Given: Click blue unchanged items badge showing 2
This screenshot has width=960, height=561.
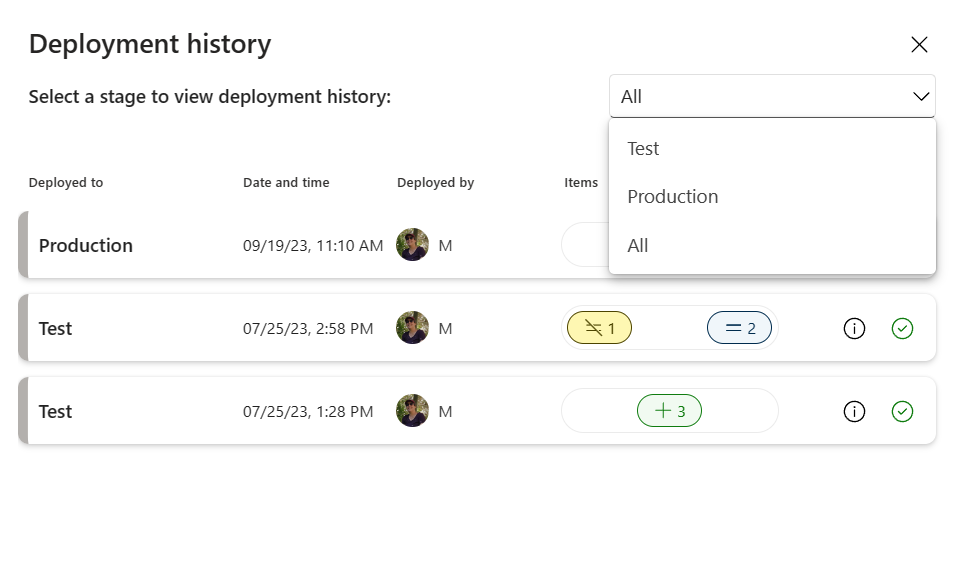Looking at the screenshot, I should click(x=739, y=328).
